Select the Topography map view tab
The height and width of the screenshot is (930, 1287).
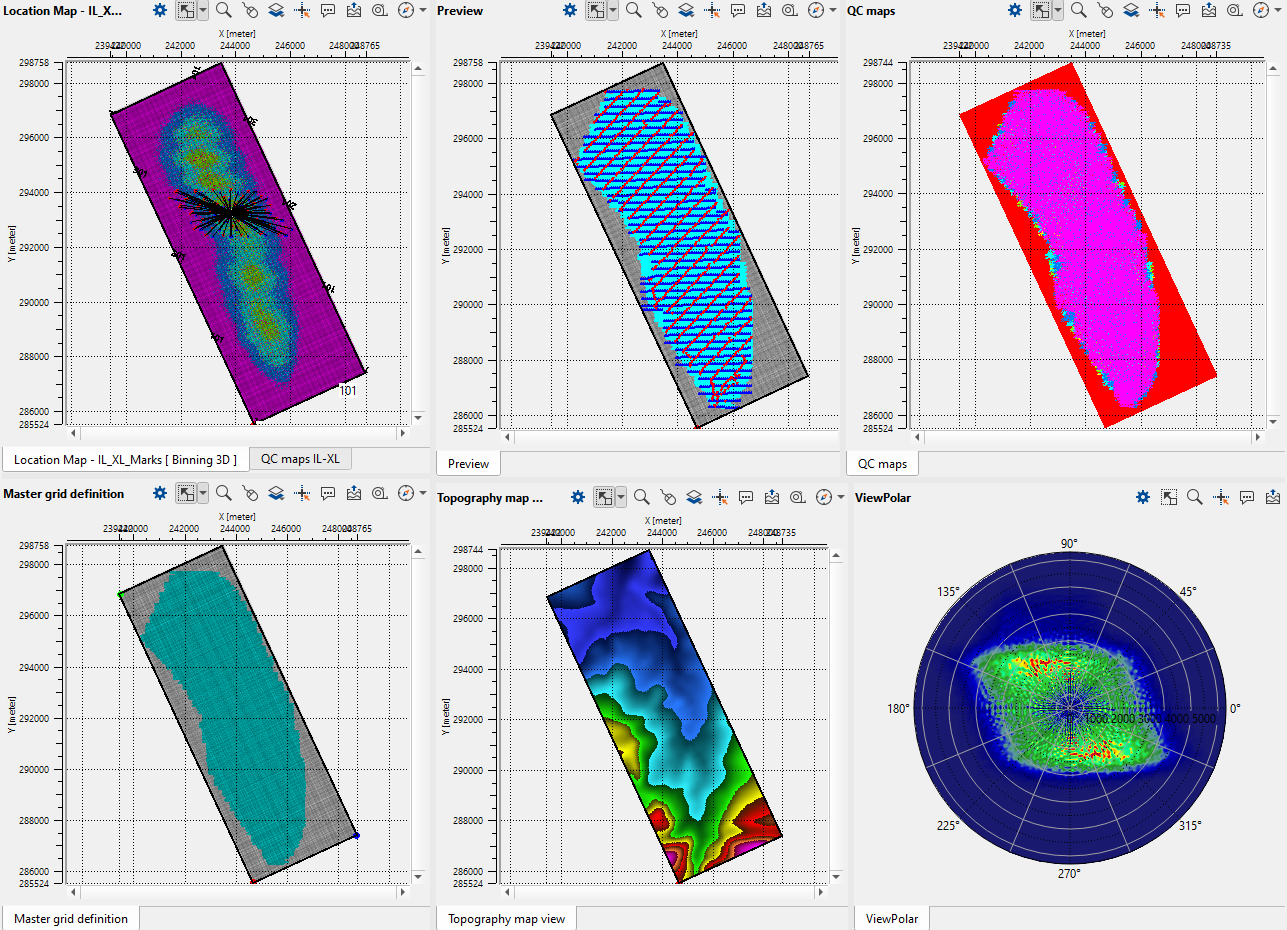coord(506,919)
